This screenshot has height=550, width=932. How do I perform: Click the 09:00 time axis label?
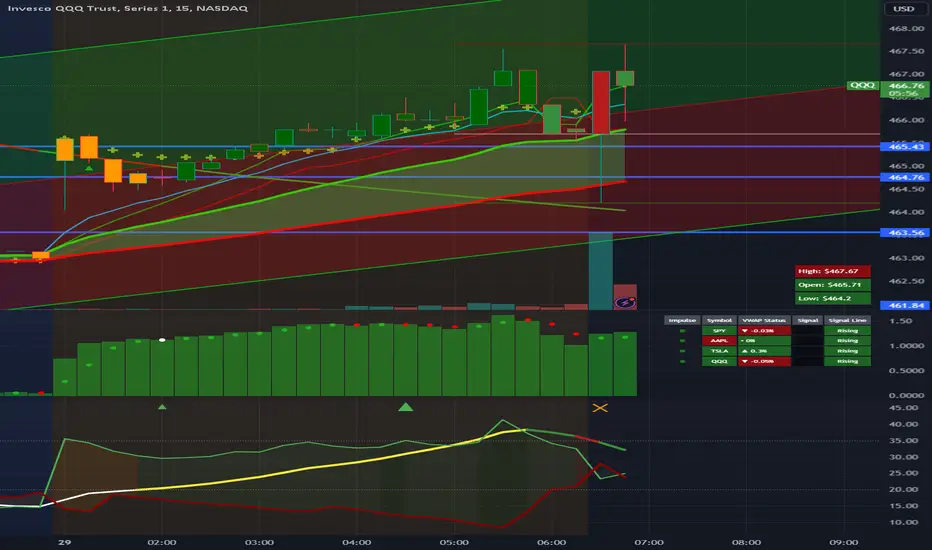(x=843, y=542)
